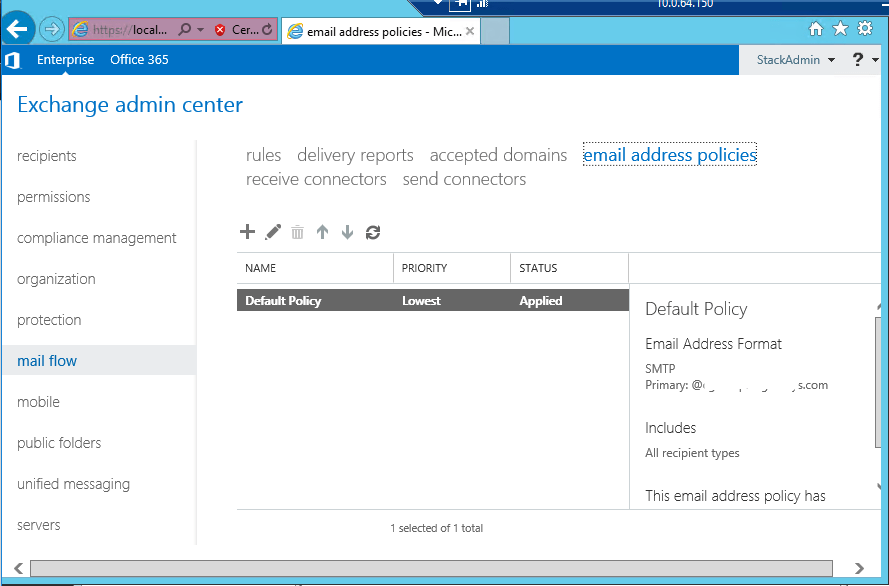Refresh the email address policies list

[x=373, y=232]
